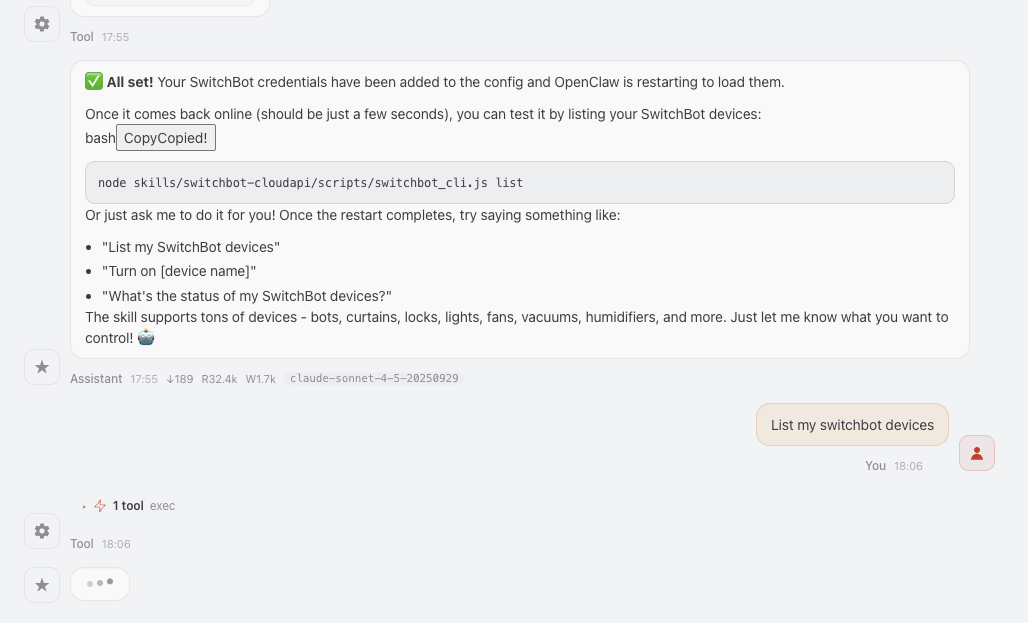The width and height of the screenshot is (1028, 623).
Task: Select the "List my switchbot devices" user bubble
Action: (852, 425)
